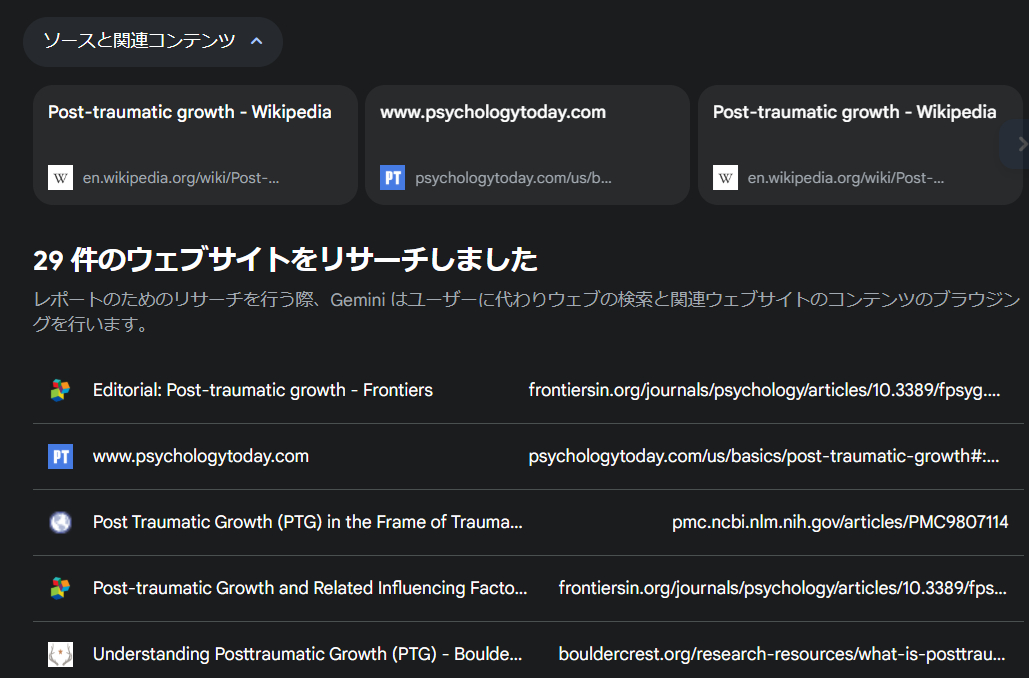Show next source cards with the right arrow

click(x=1019, y=144)
